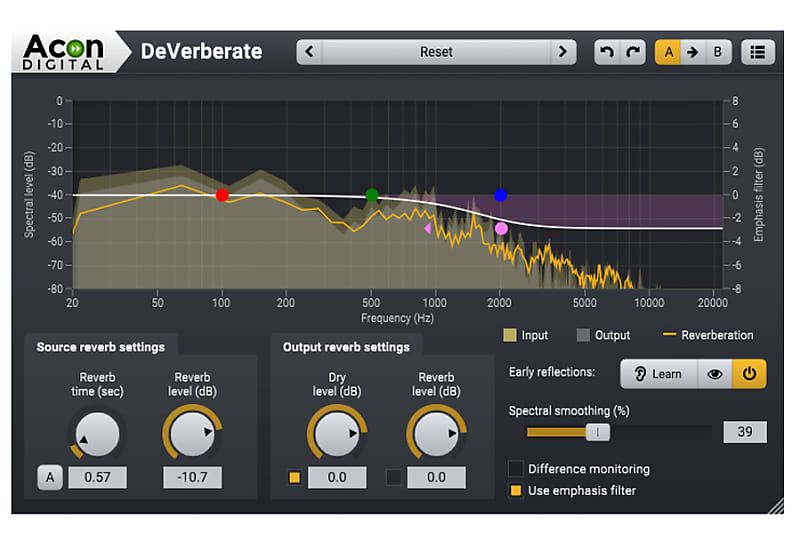The width and height of the screenshot is (800, 534).
Task: Toggle early reflections power button
Action: [749, 374]
